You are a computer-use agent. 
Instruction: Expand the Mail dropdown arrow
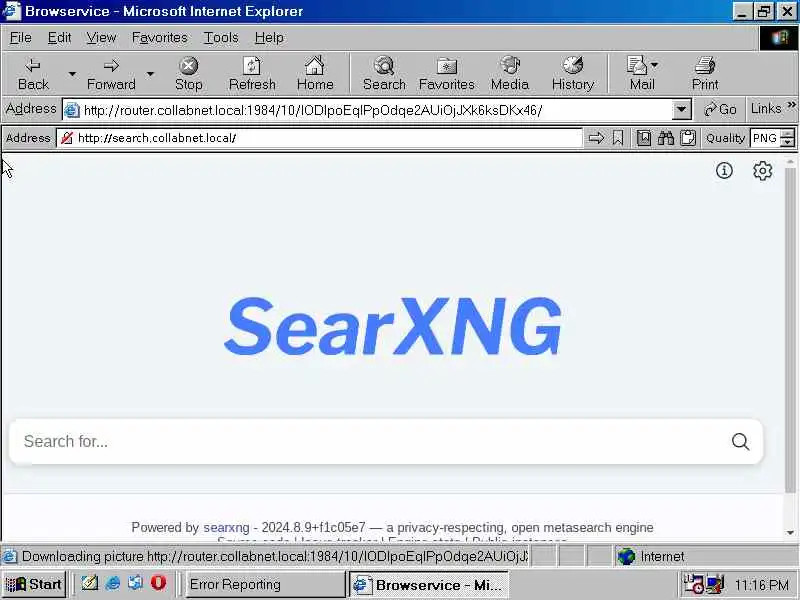tap(655, 65)
